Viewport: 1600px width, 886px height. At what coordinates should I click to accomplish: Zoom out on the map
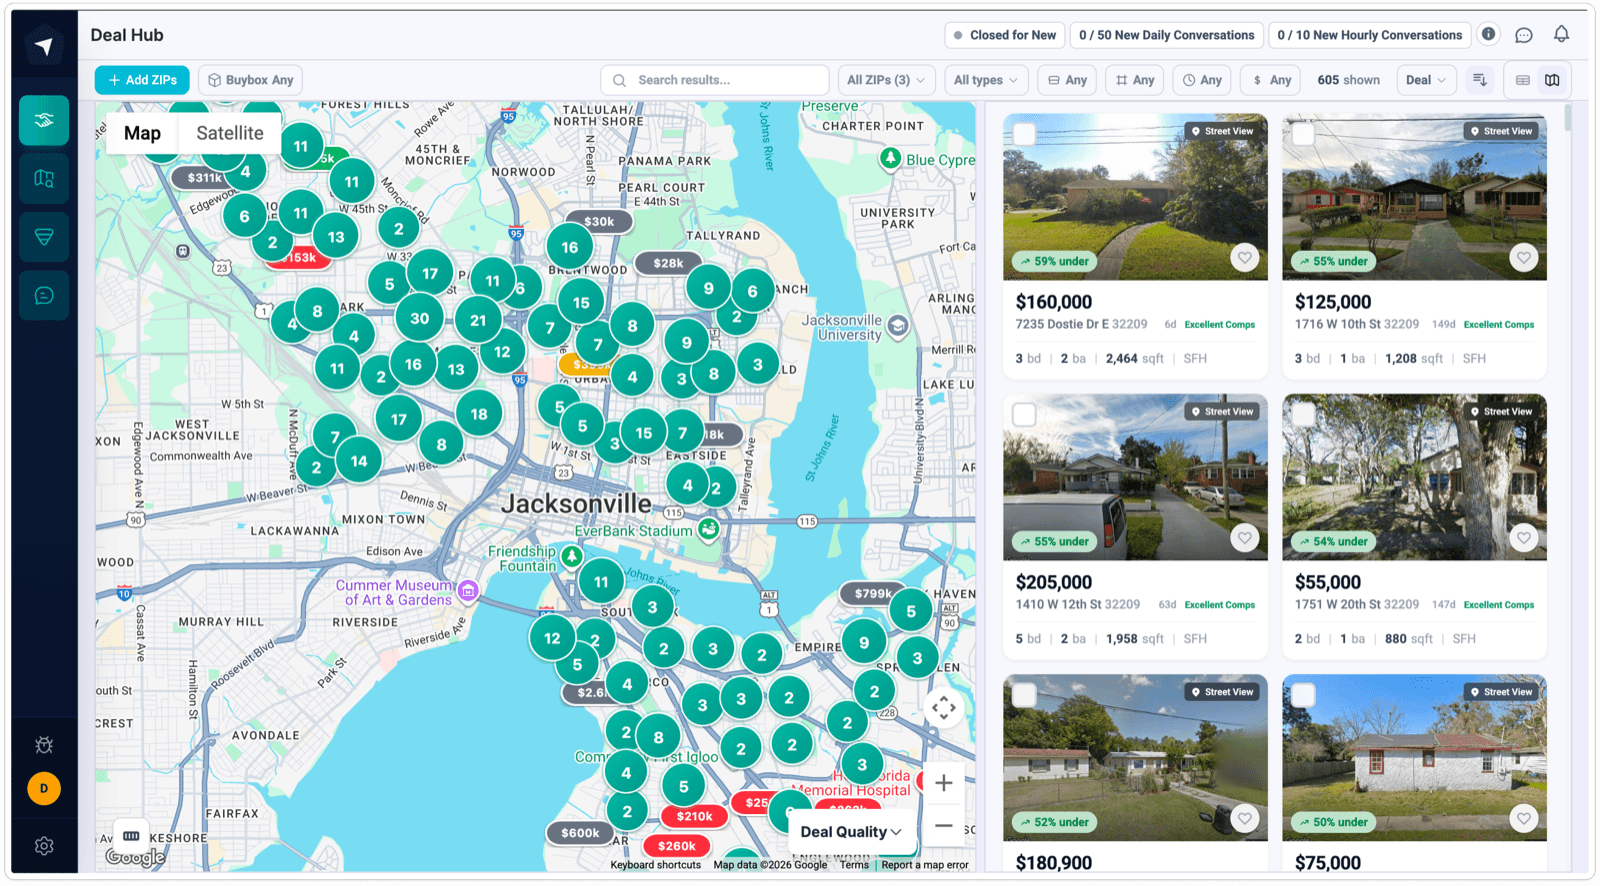(x=943, y=826)
